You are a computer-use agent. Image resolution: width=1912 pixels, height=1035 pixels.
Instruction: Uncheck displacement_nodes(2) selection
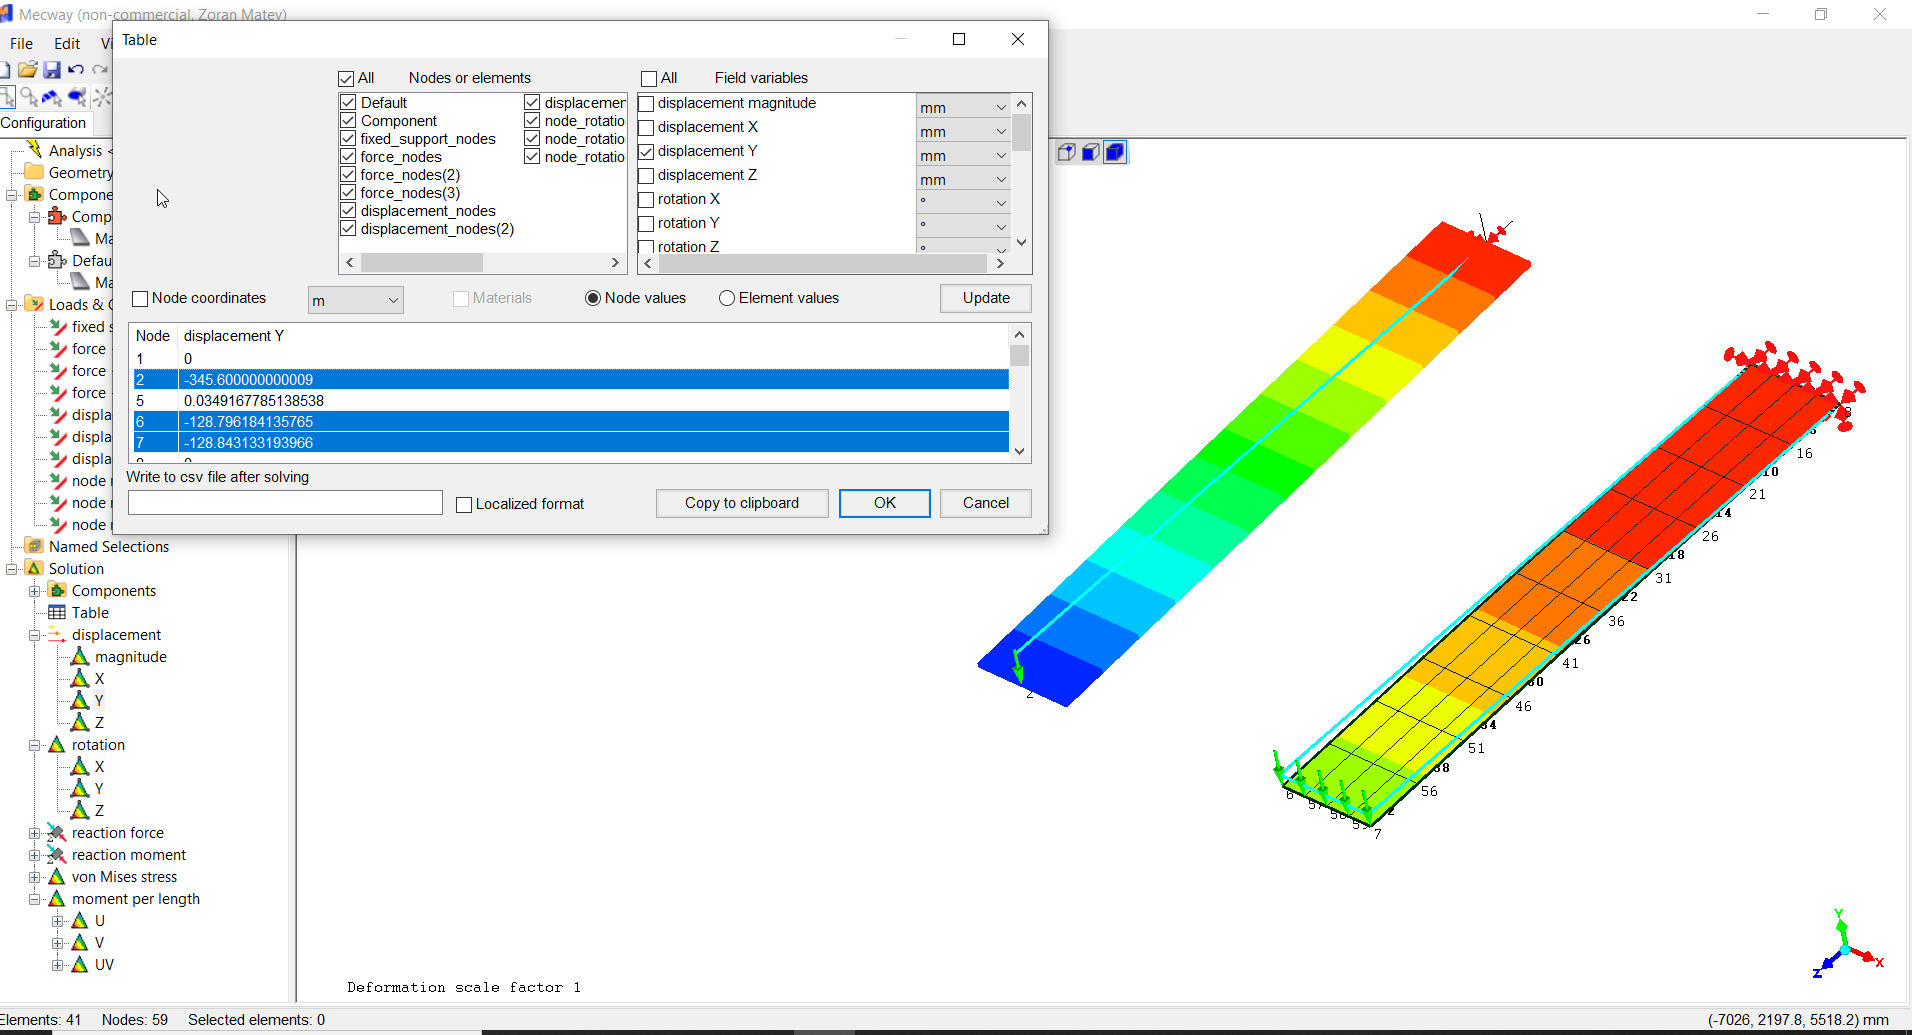(x=348, y=229)
